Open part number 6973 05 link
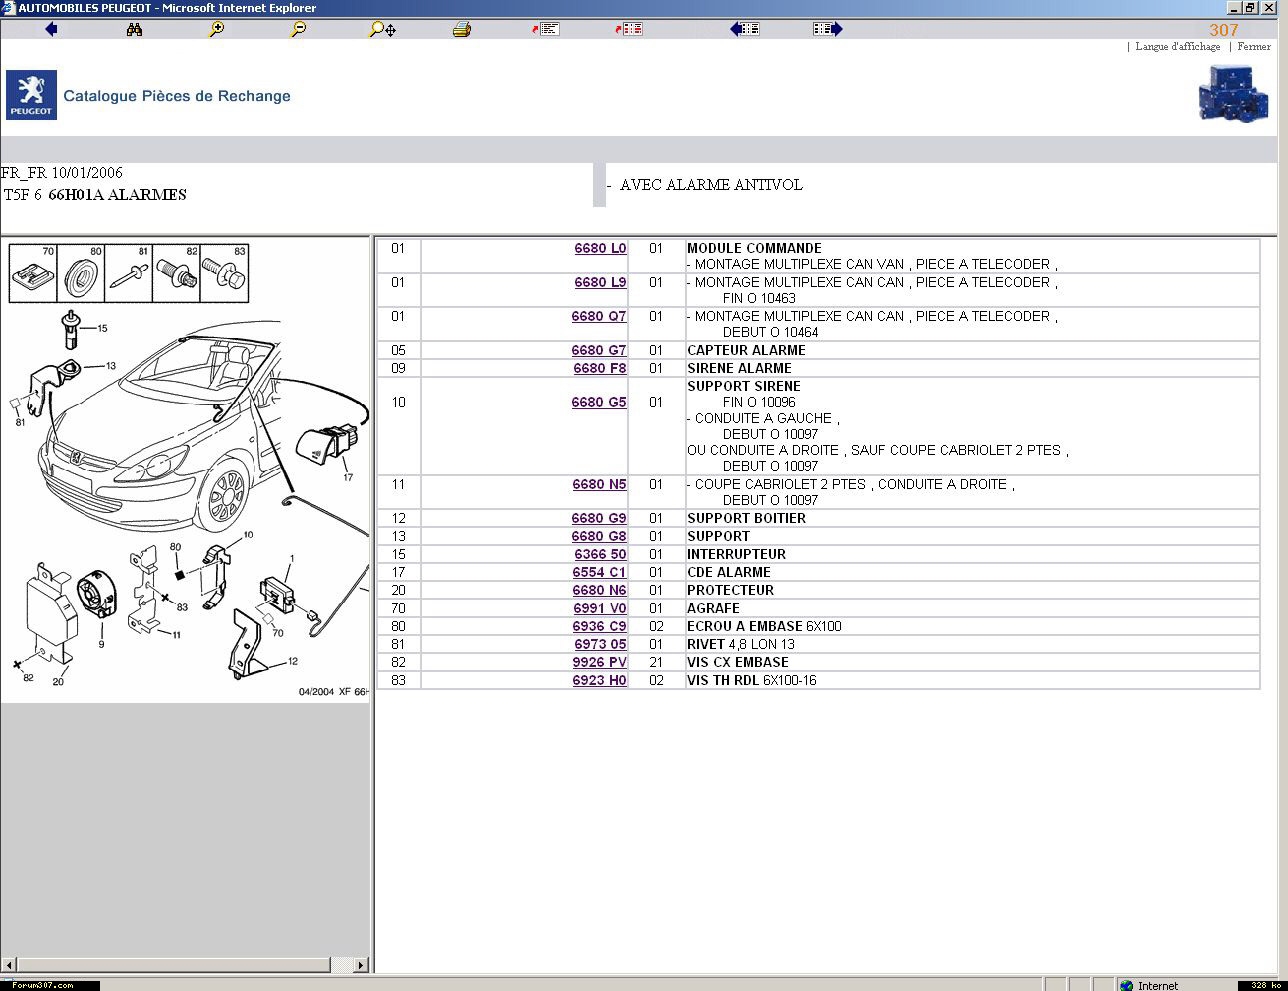The height and width of the screenshot is (991, 1288). (601, 644)
